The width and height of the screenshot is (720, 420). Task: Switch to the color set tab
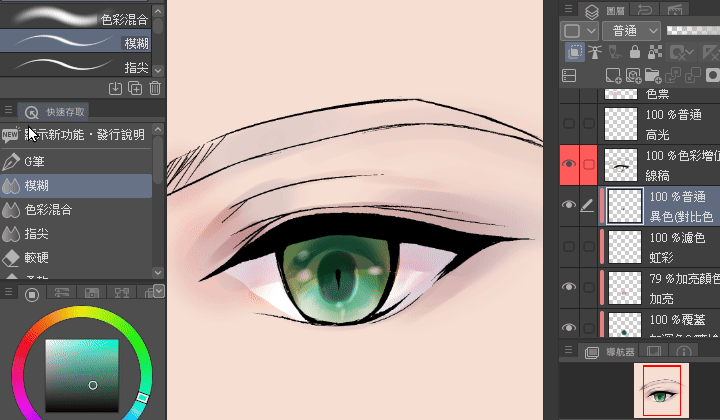click(x=92, y=293)
